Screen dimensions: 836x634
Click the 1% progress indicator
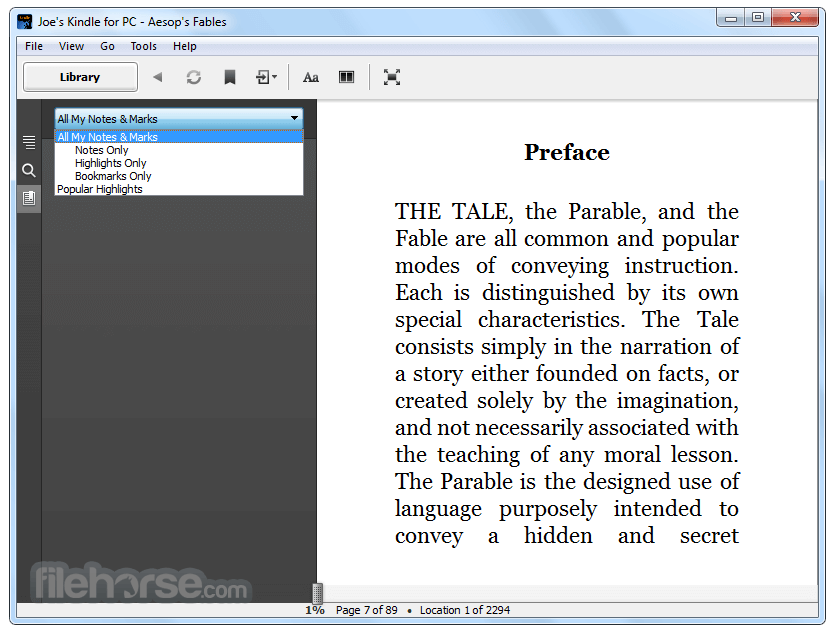(x=315, y=610)
